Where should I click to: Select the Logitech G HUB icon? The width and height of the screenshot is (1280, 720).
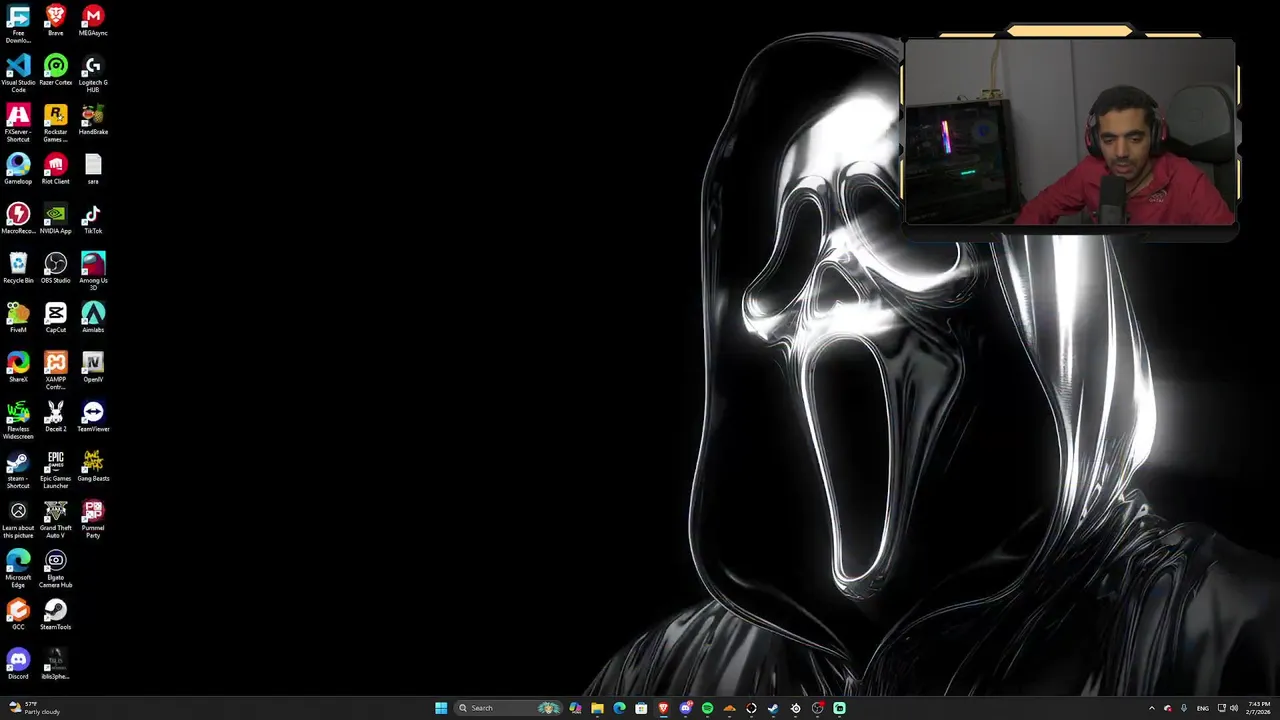(93, 74)
